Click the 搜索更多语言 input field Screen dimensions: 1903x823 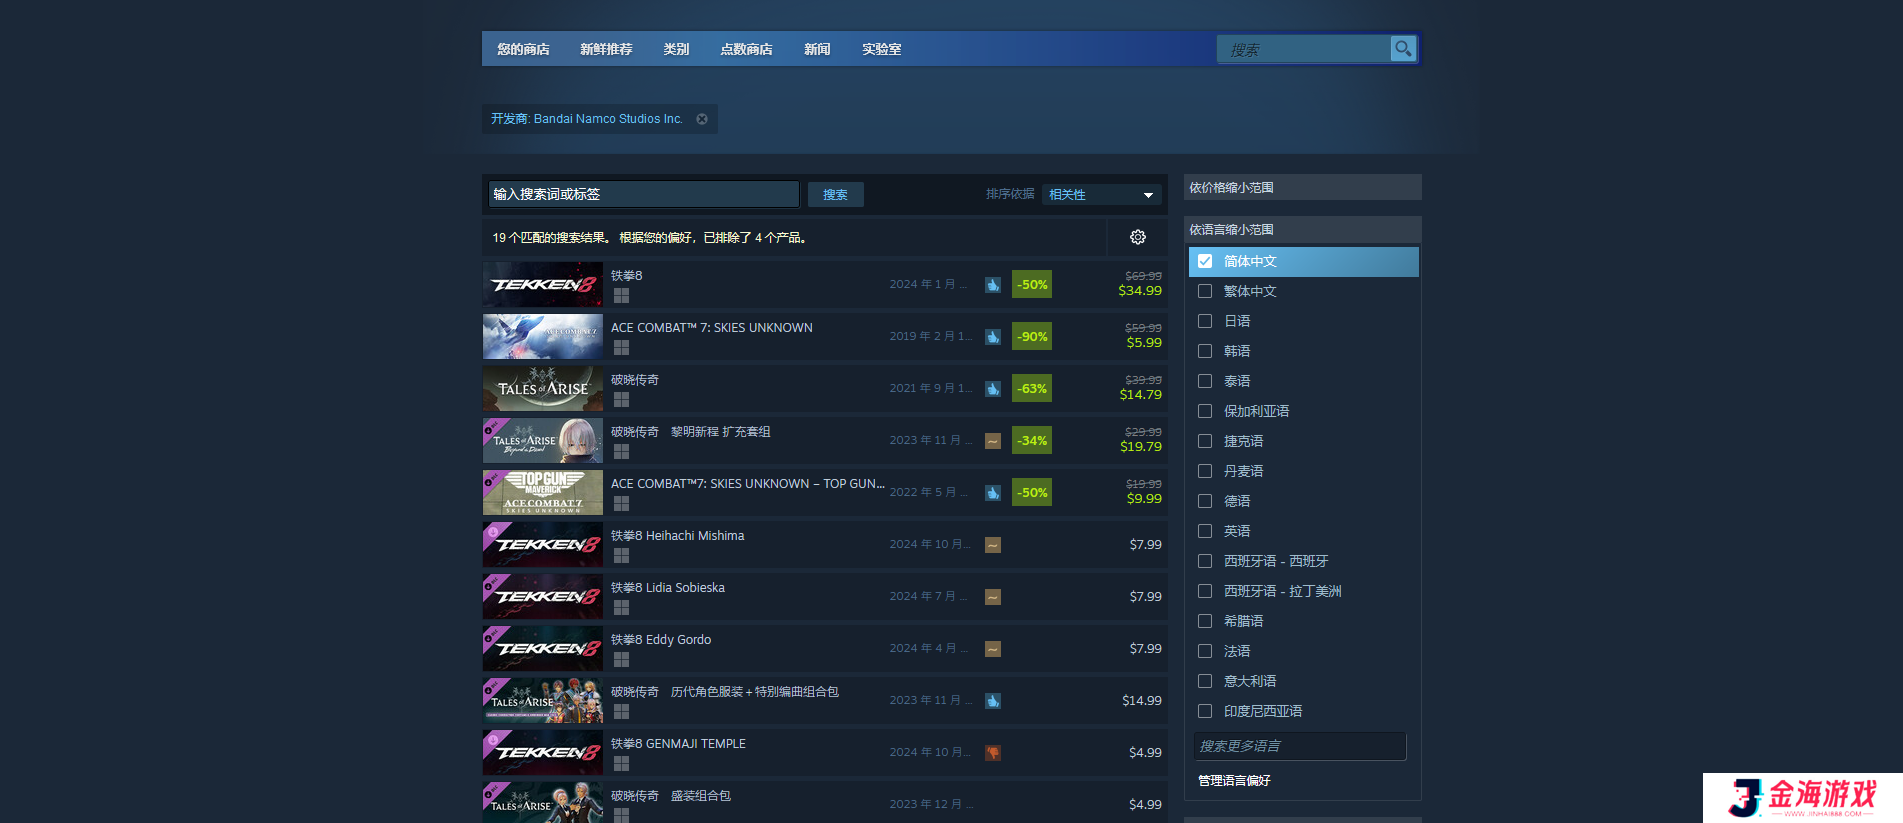pyautogui.click(x=1299, y=746)
